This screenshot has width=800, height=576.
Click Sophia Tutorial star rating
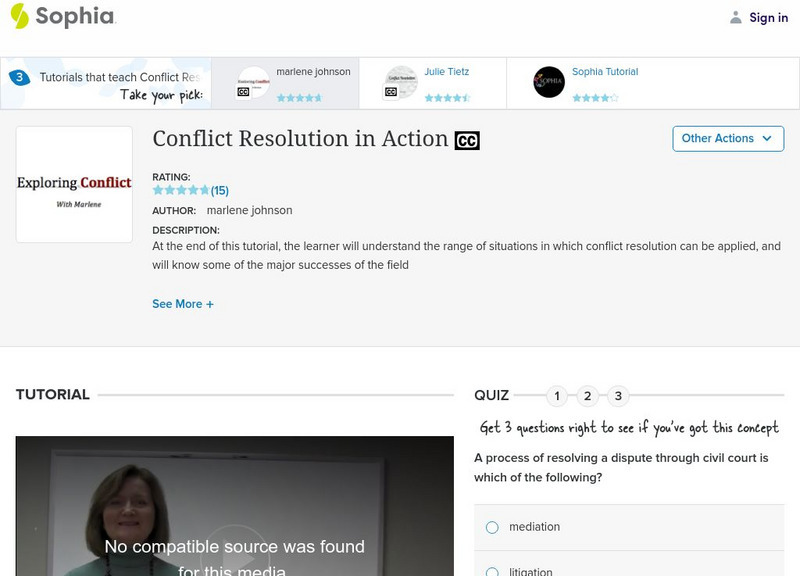point(595,97)
